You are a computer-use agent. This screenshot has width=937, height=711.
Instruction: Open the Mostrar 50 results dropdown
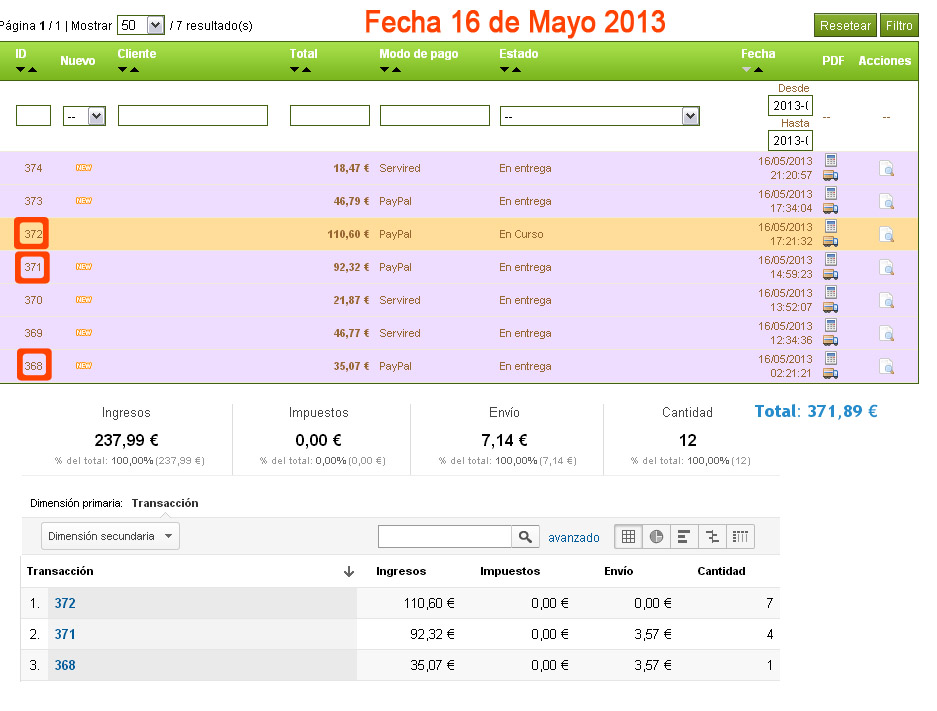(141, 25)
